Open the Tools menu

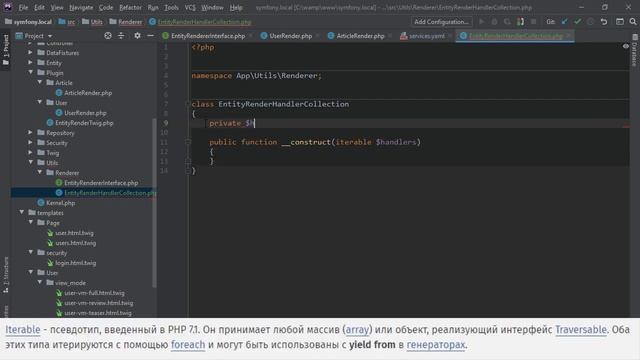coord(171,7)
